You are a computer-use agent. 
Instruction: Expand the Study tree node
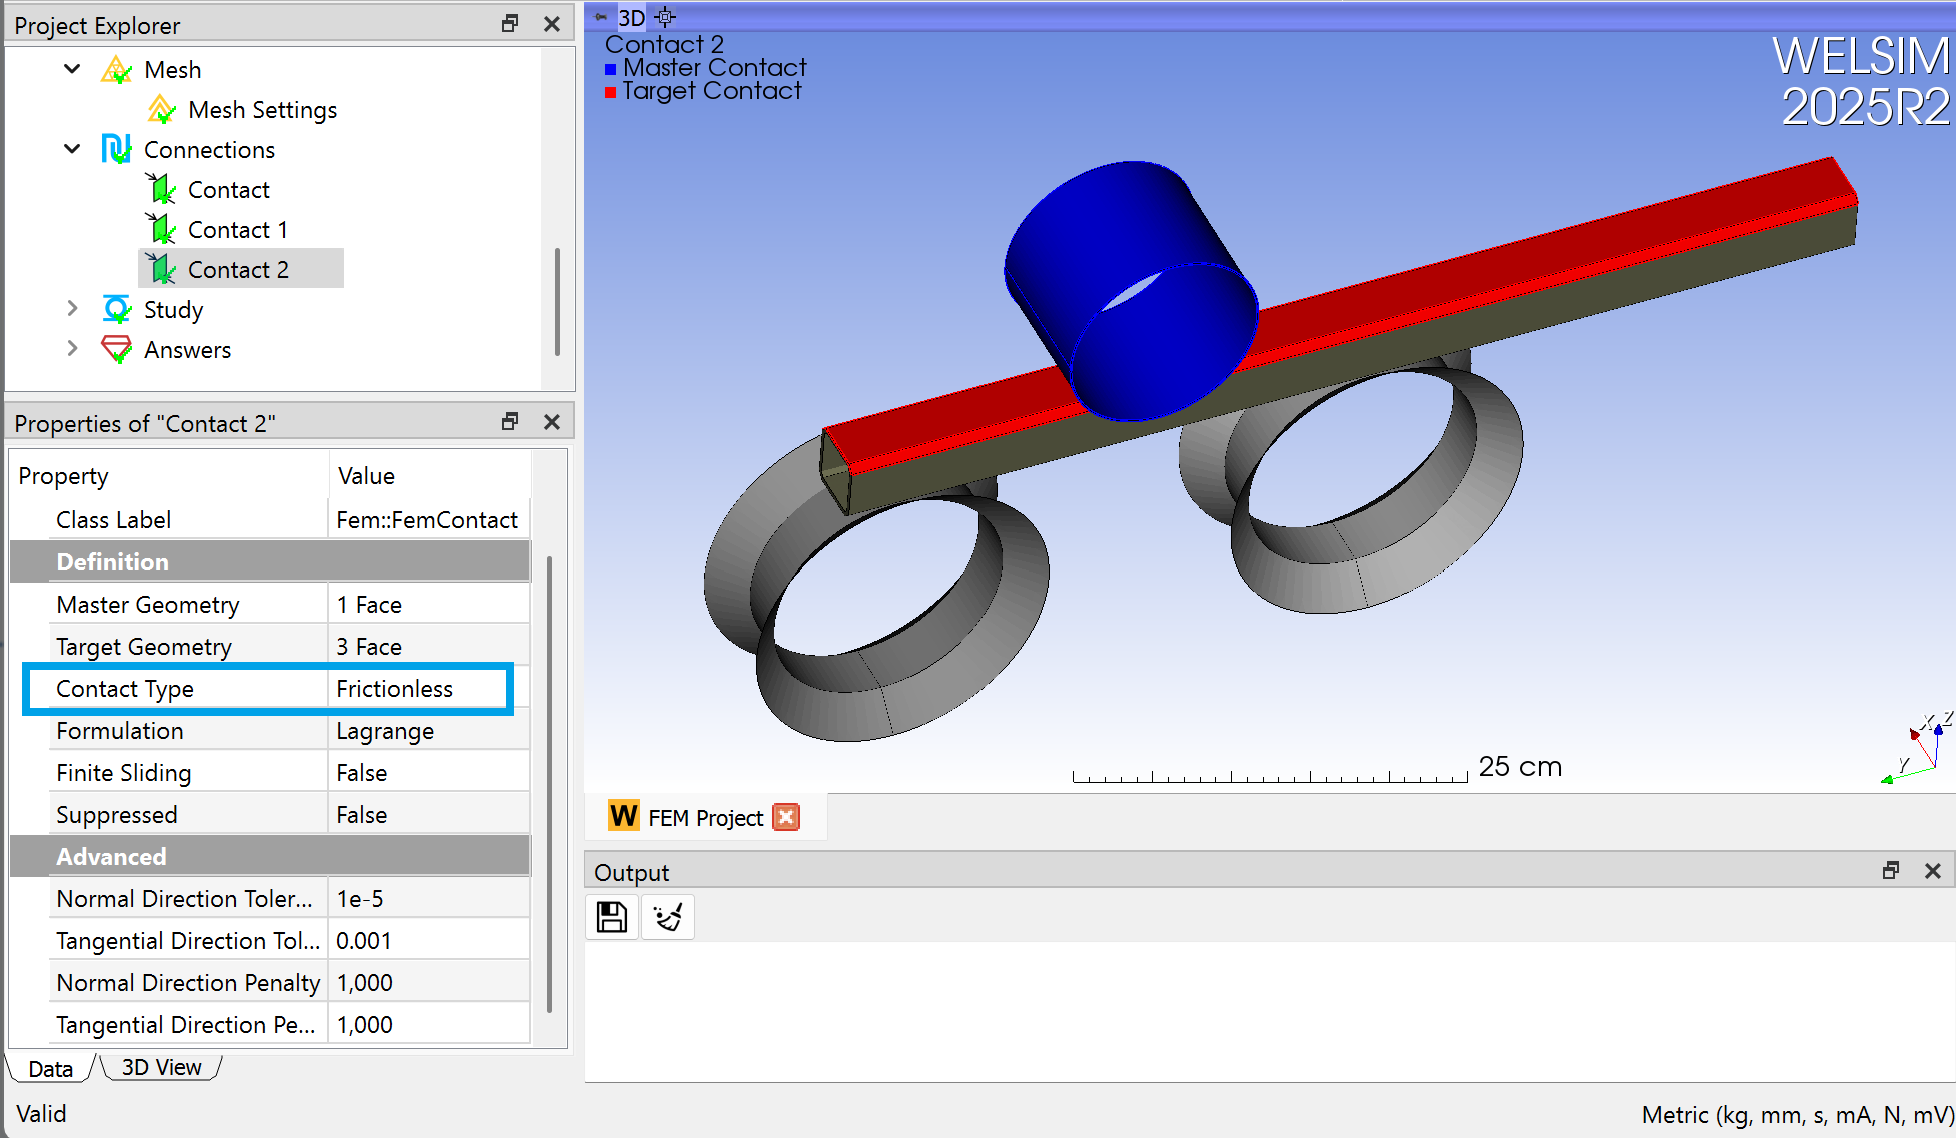[72, 309]
